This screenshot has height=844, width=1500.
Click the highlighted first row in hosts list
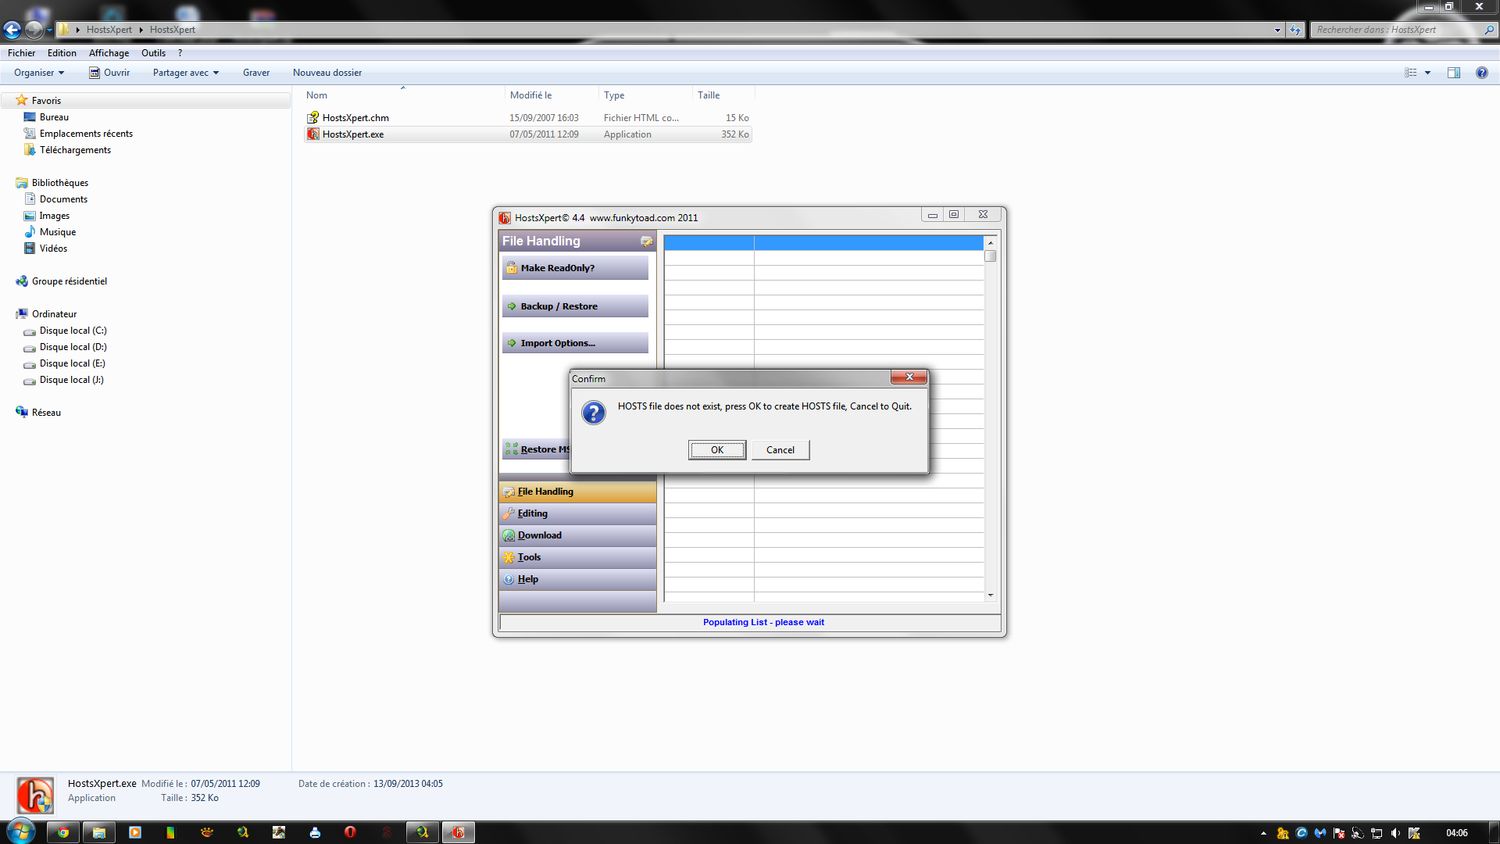point(823,243)
